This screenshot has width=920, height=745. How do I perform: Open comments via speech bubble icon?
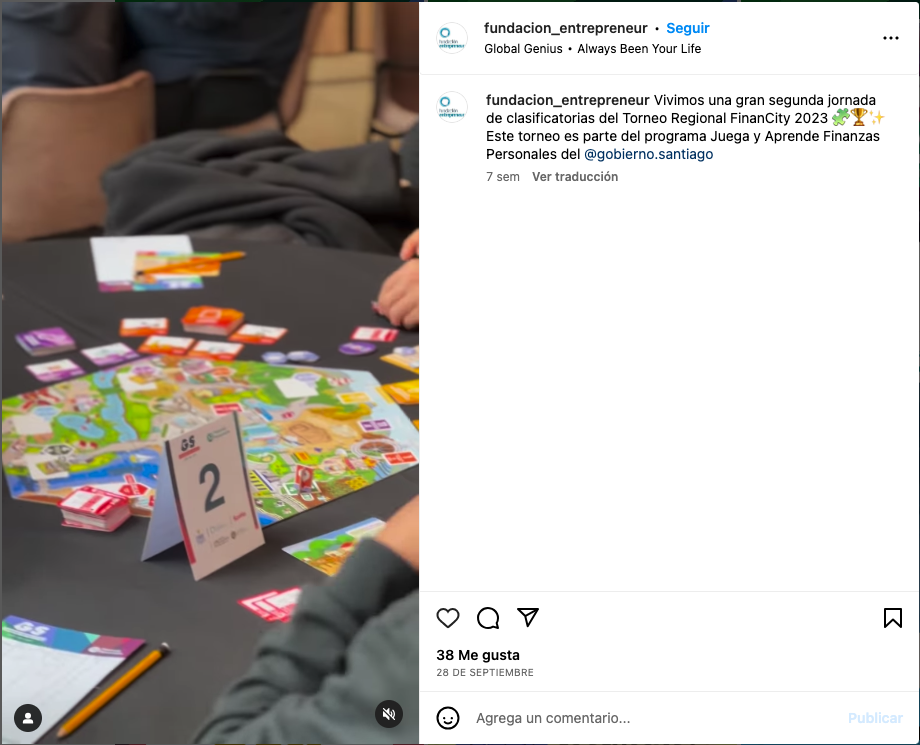point(488,618)
